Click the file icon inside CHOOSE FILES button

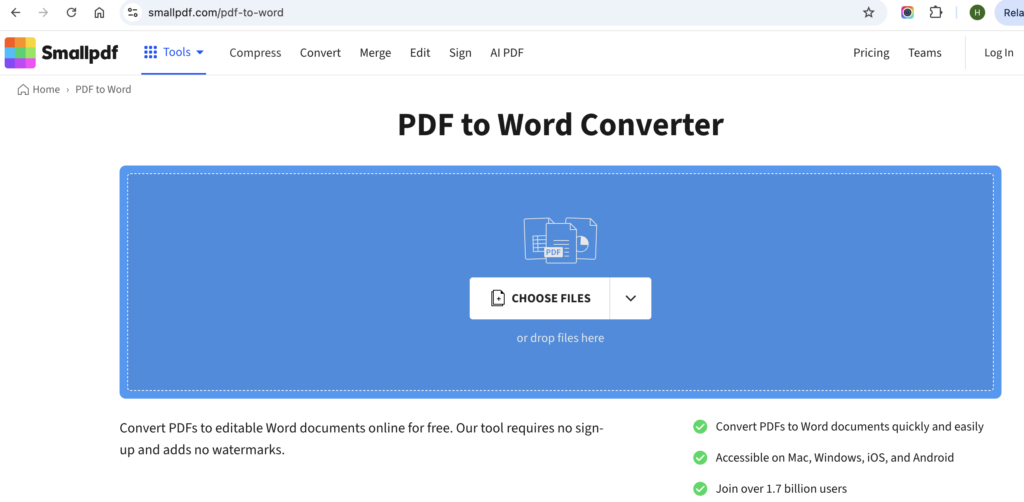(x=498, y=298)
